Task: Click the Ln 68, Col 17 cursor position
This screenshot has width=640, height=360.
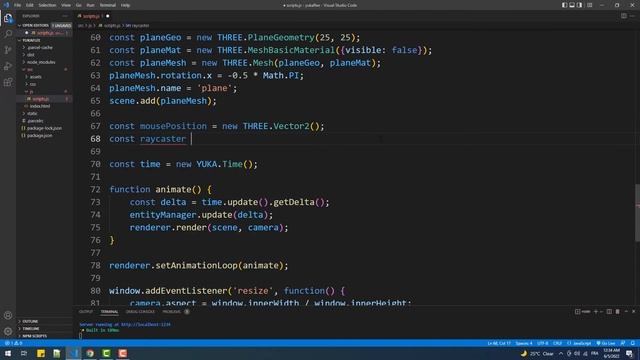Action: pos(499,343)
